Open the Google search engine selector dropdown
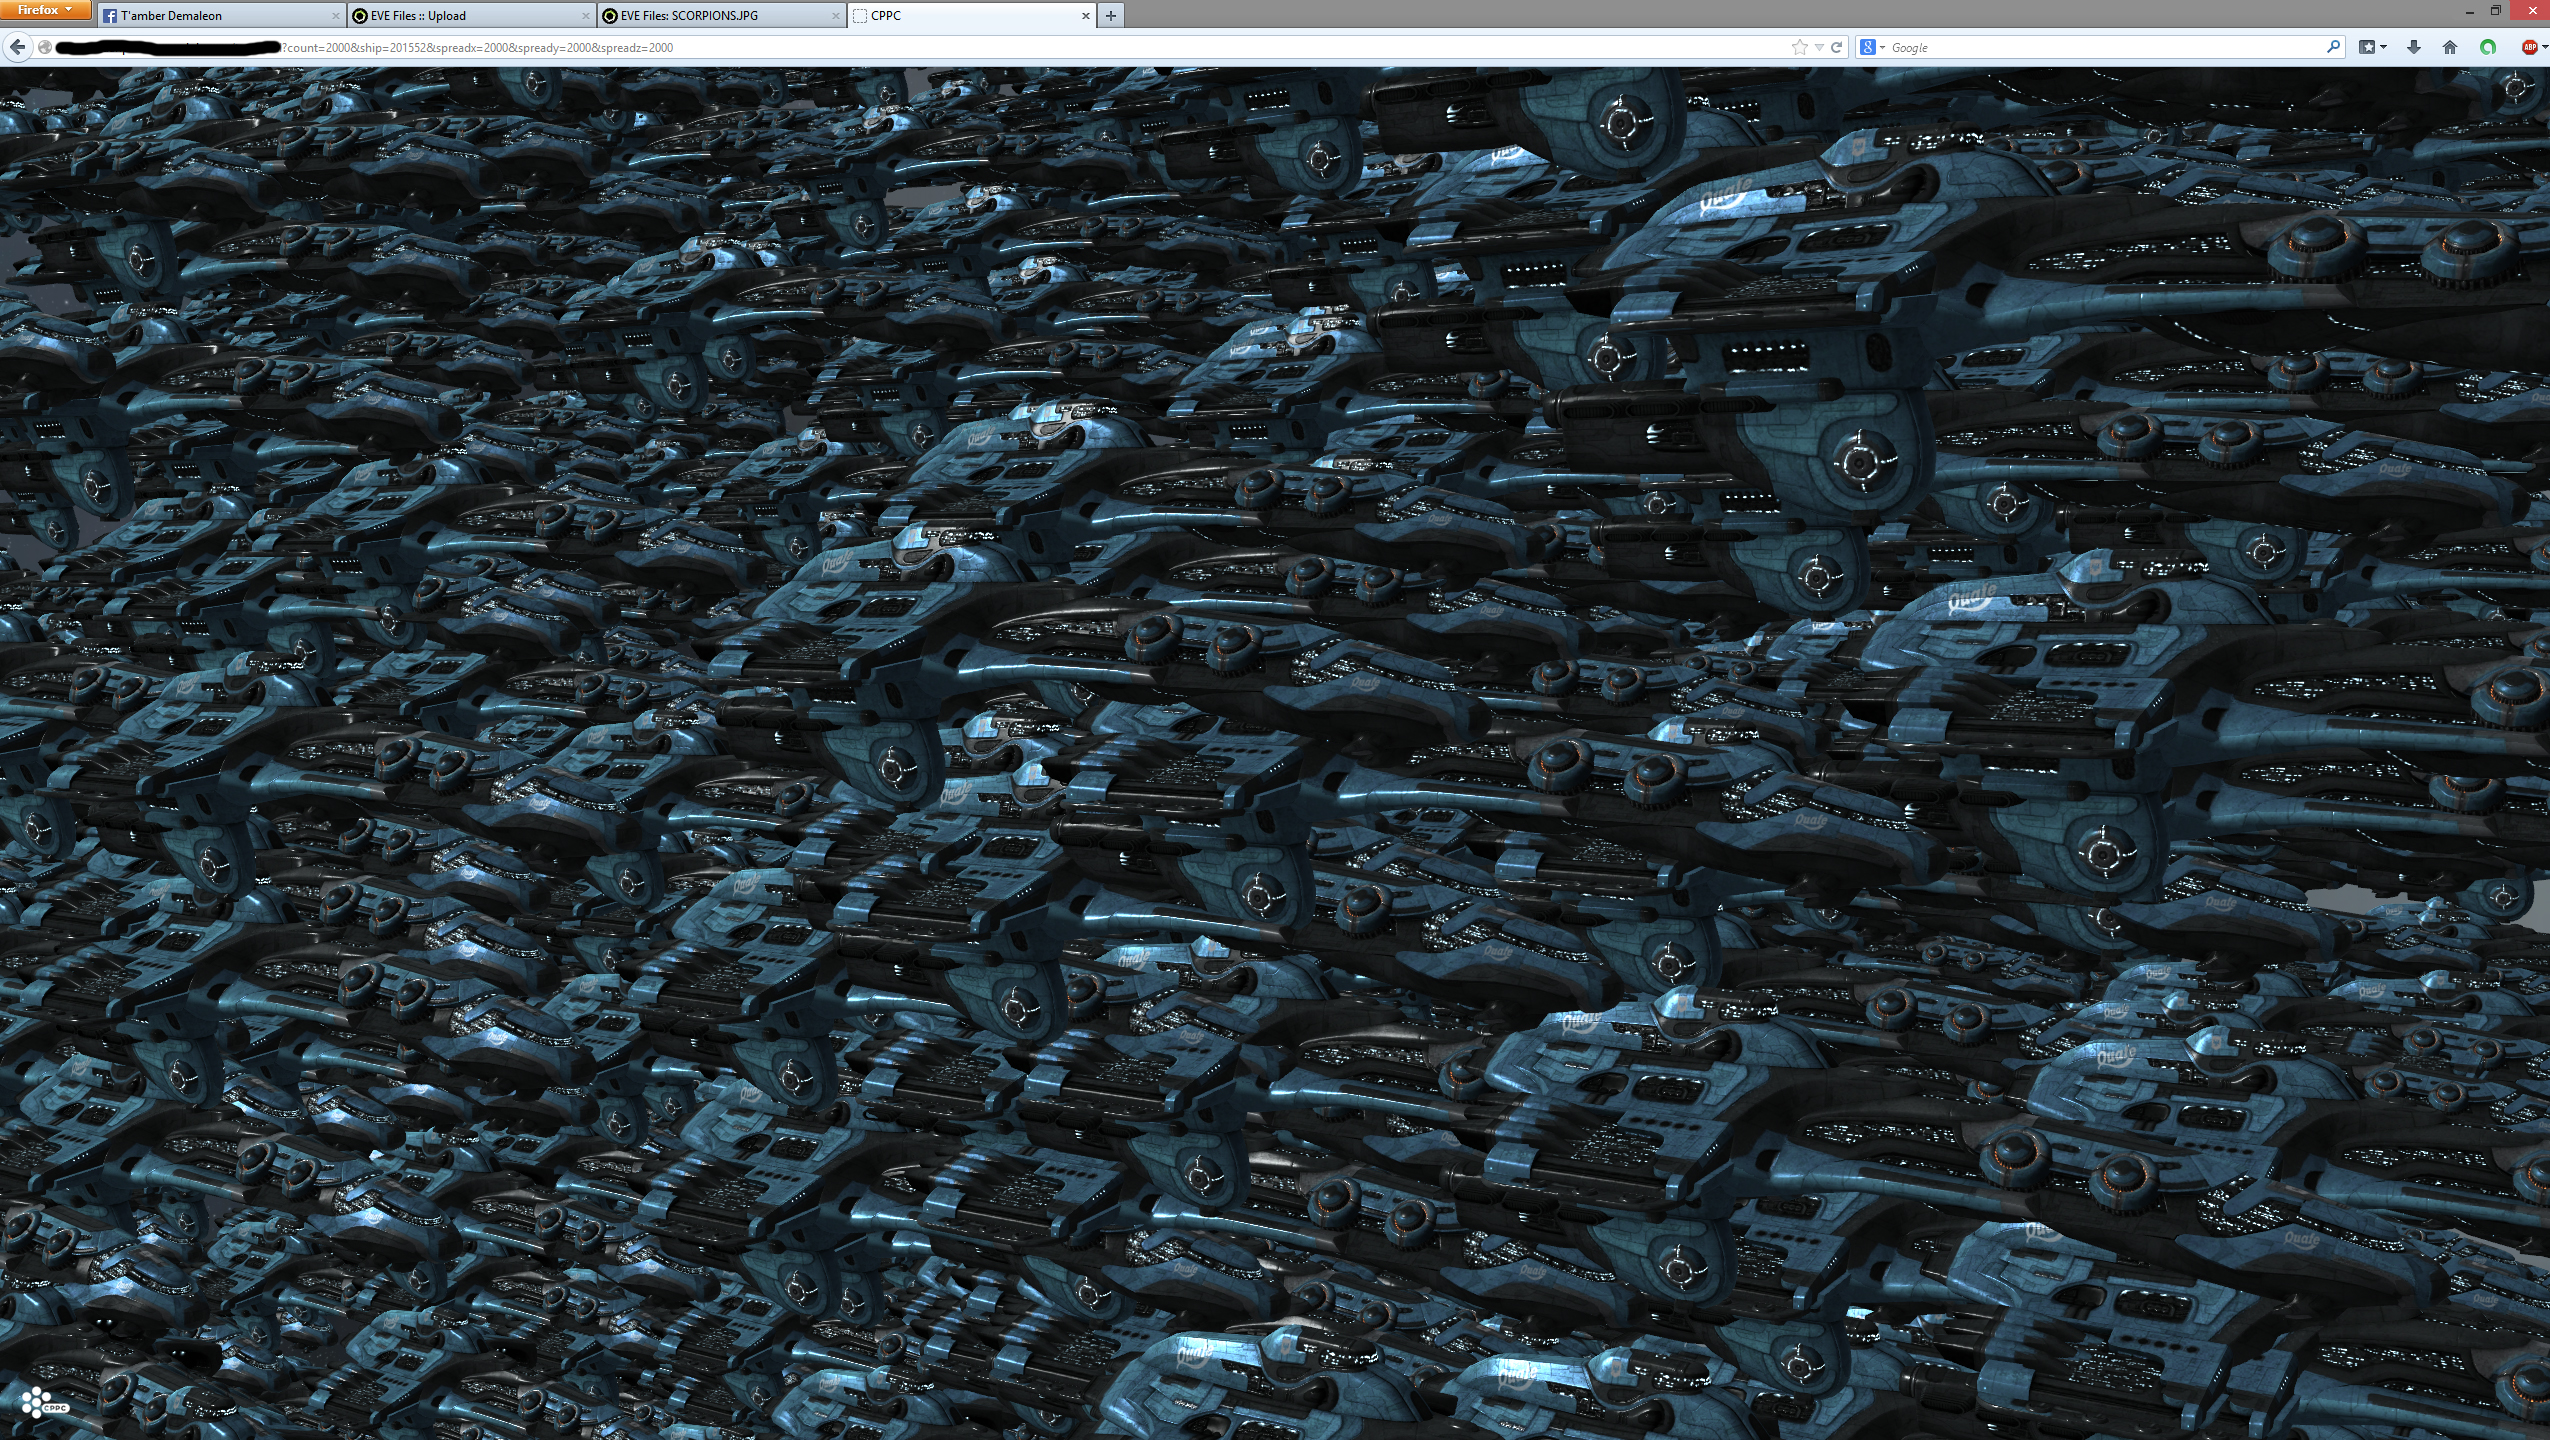This screenshot has width=2550, height=1440. (1871, 47)
